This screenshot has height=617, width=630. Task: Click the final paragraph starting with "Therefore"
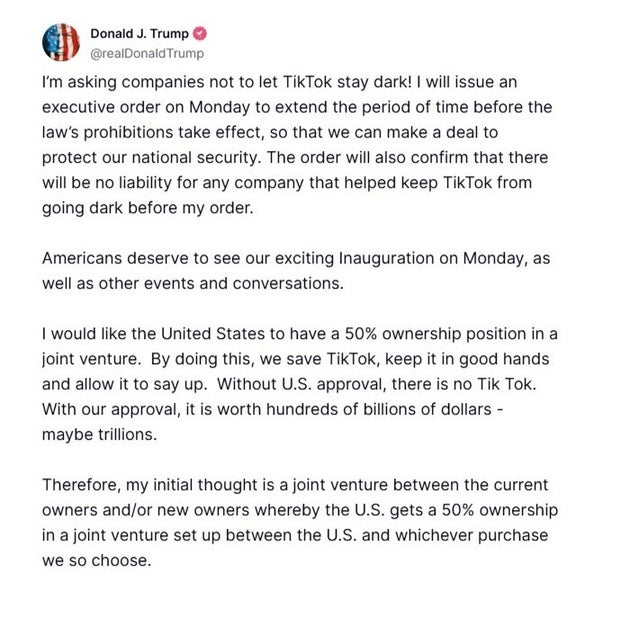(x=298, y=521)
